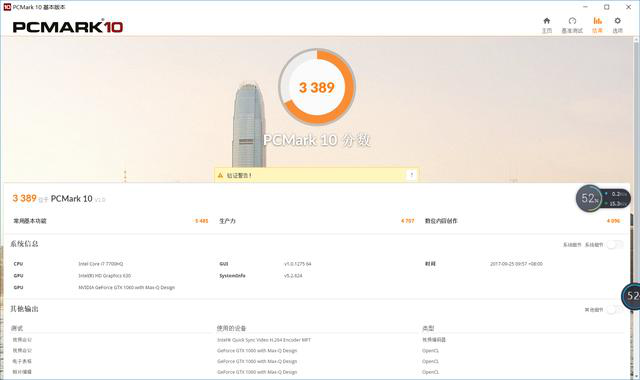
Task: Maximize the PCMark 10 window
Action: point(607,7)
